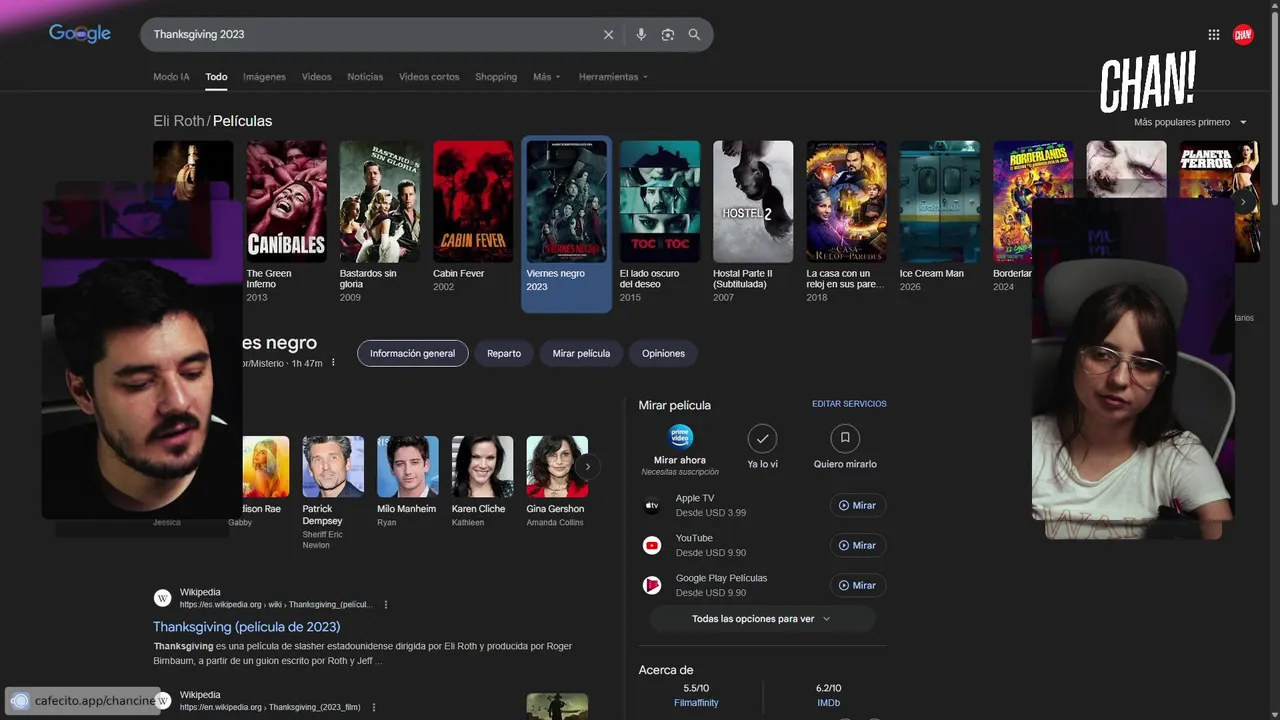Open Milo Manheim cast photo

(x=408, y=466)
